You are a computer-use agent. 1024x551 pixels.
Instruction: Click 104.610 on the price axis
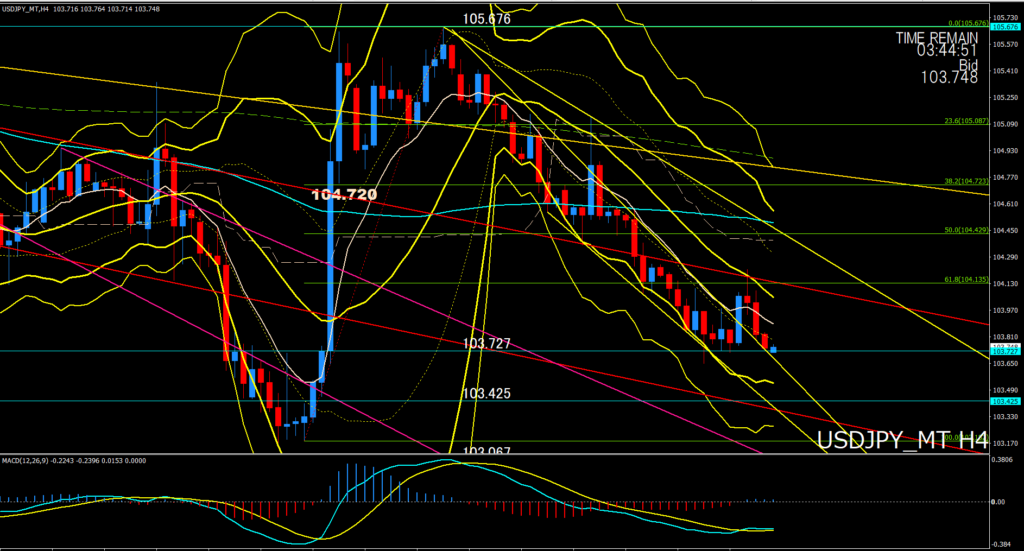pyautogui.click(x=1005, y=204)
